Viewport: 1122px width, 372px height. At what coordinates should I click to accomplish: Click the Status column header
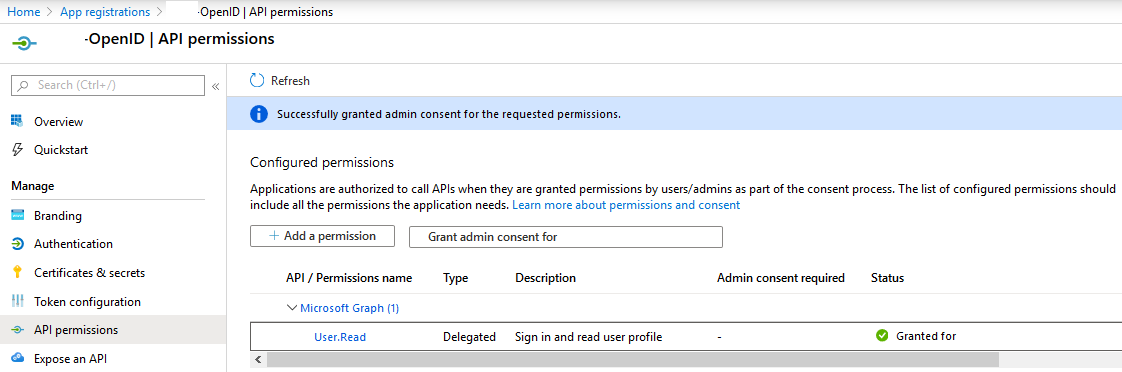(x=887, y=278)
